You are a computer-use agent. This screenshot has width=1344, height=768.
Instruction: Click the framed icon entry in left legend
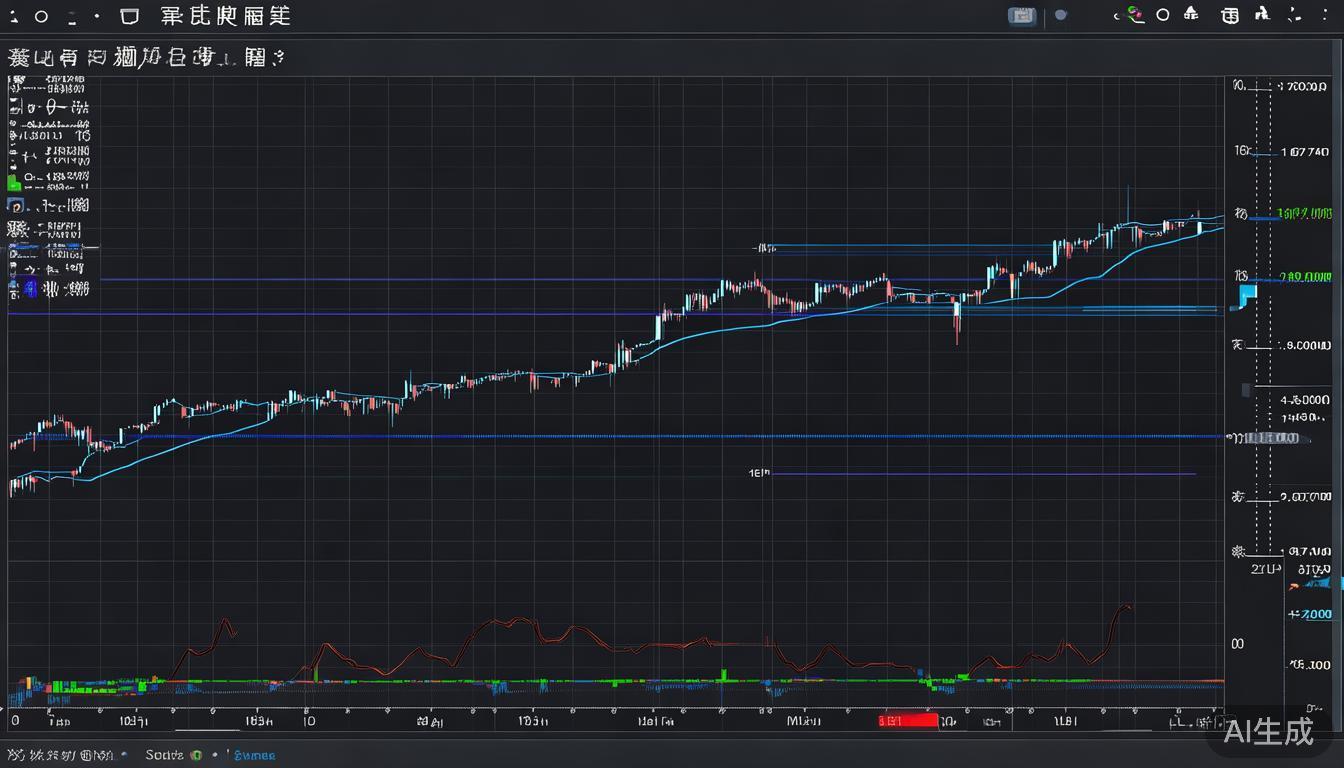click(x=16, y=205)
